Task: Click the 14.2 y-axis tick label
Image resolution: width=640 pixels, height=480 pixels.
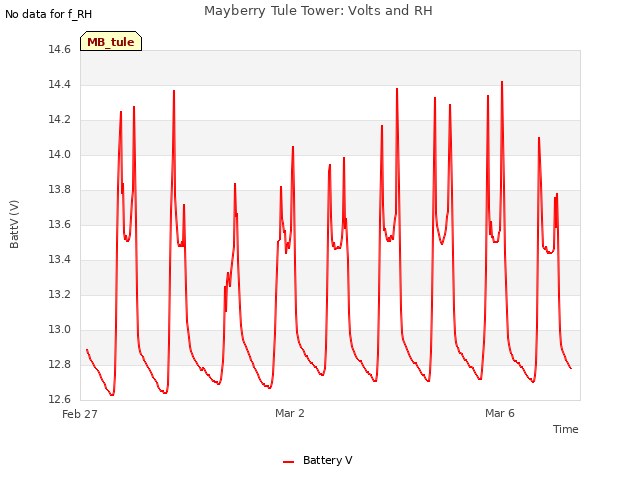Action: [60, 120]
